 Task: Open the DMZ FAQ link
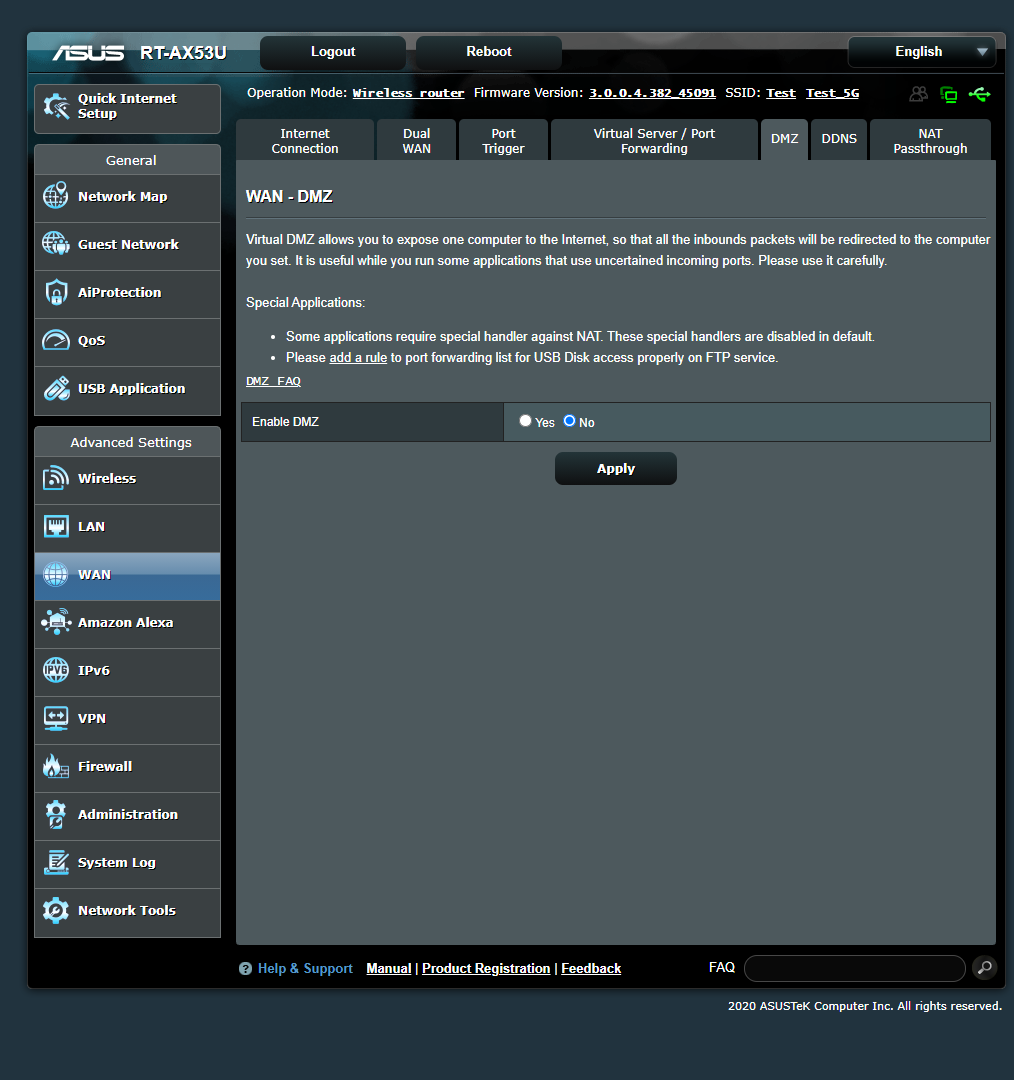point(273,381)
